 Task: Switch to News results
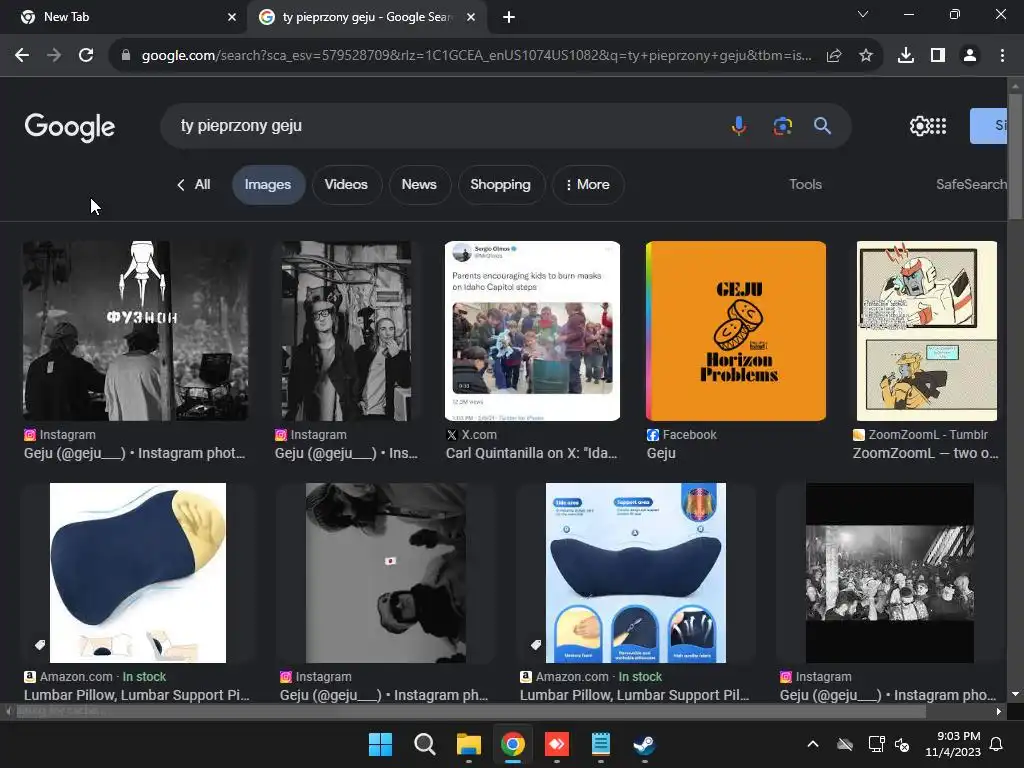pyautogui.click(x=419, y=185)
